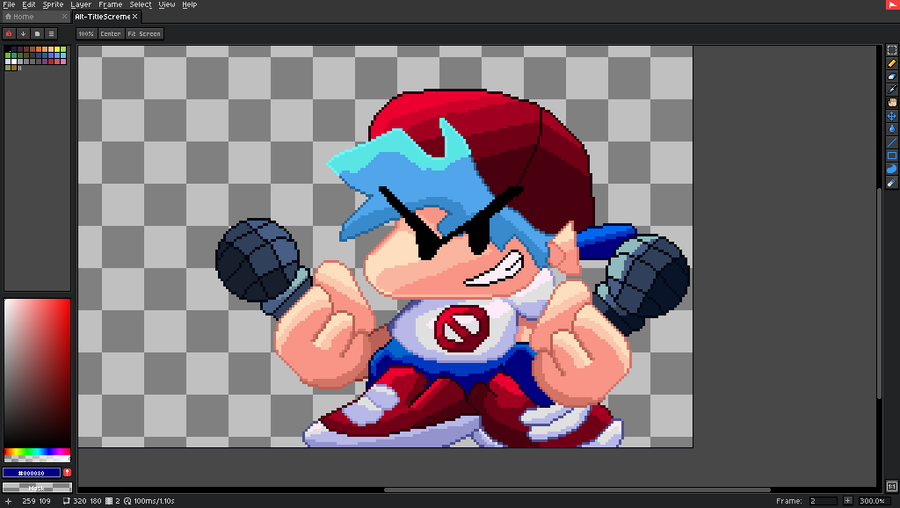Click the red color warning icon
Viewport: 900px width, 508px height.
(x=67, y=472)
